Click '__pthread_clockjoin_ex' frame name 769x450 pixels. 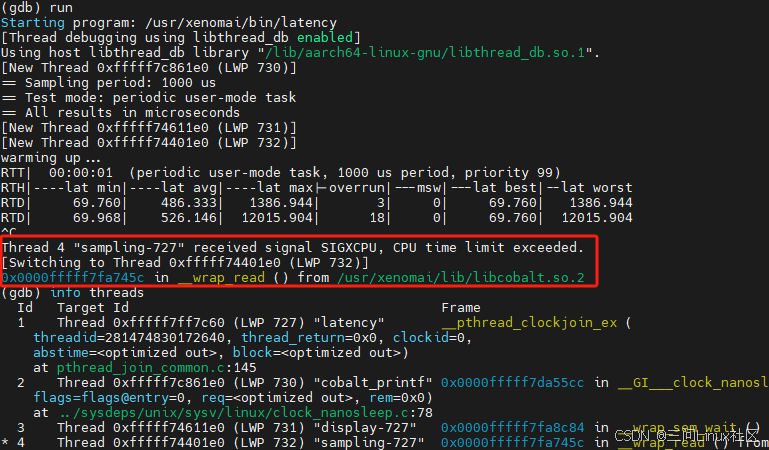click(529, 323)
